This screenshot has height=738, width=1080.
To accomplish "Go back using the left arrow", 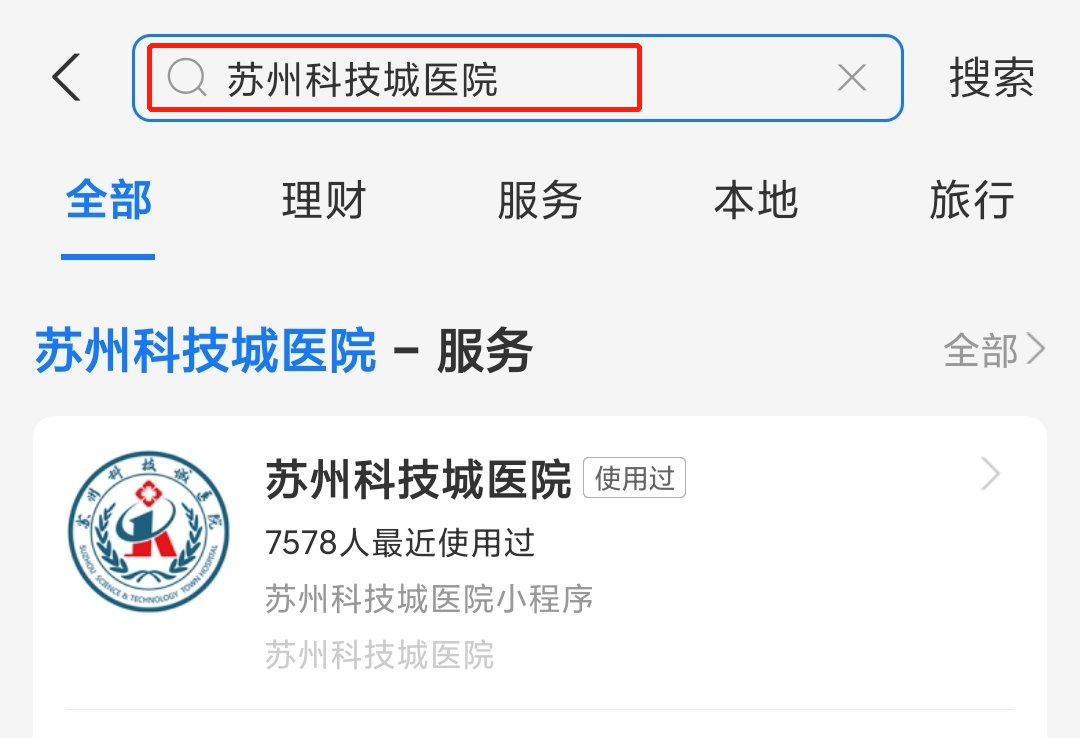I will (x=67, y=77).
